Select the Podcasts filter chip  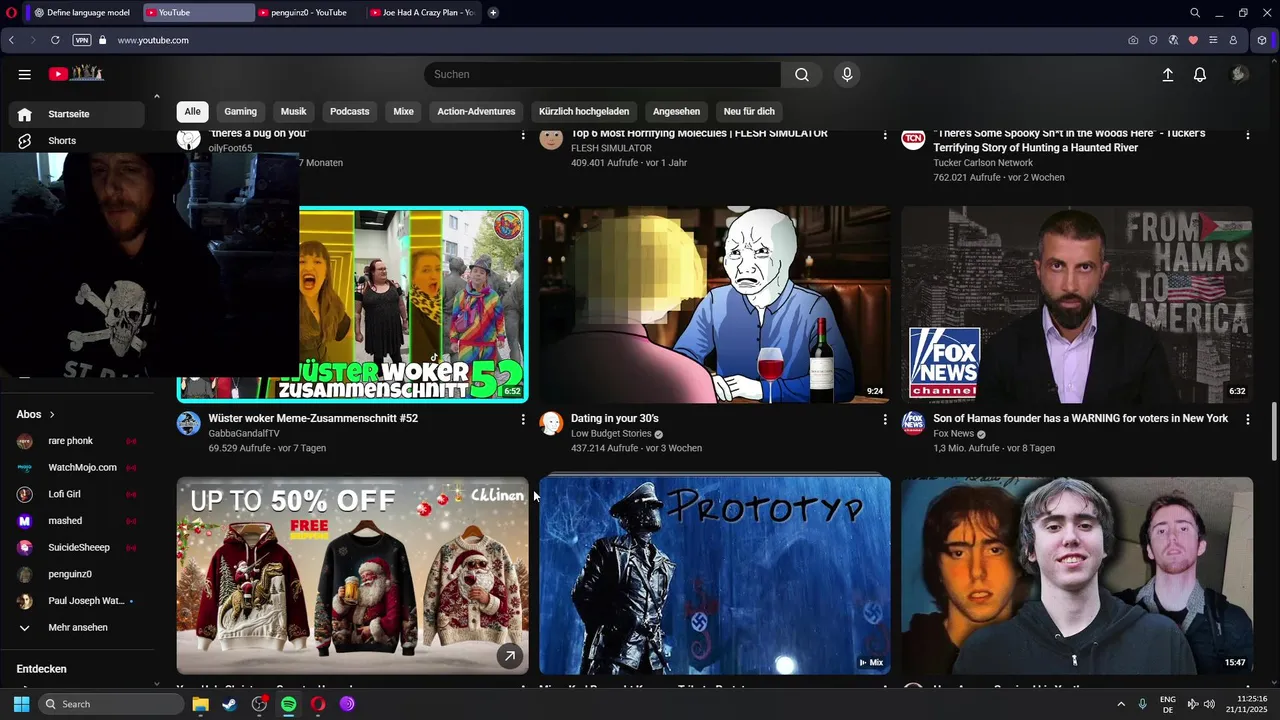pyautogui.click(x=349, y=112)
